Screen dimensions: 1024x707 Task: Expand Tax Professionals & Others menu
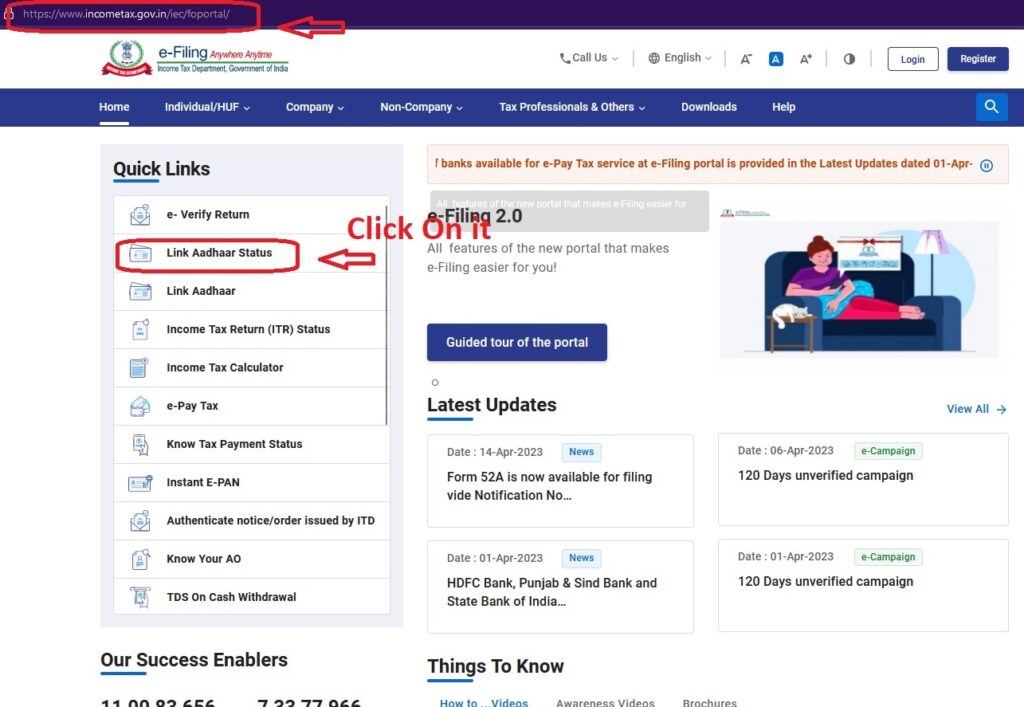[x=572, y=107]
